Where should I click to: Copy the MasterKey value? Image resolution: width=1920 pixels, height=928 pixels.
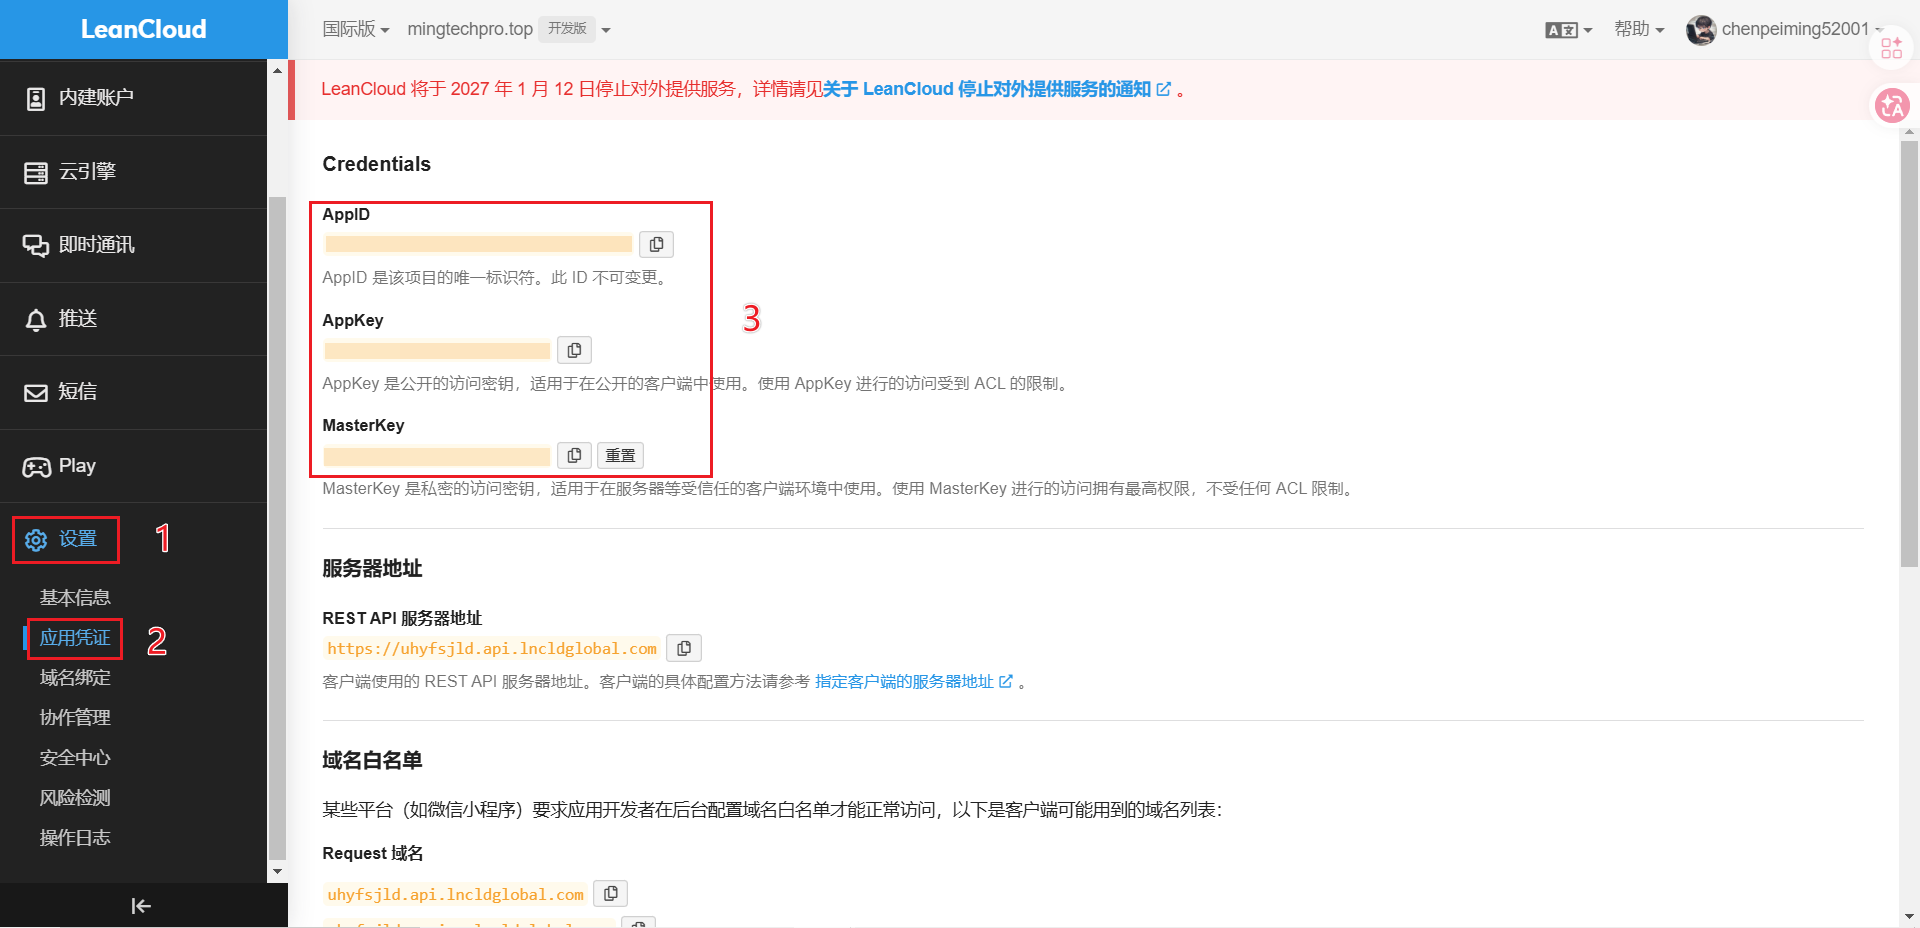pos(574,455)
